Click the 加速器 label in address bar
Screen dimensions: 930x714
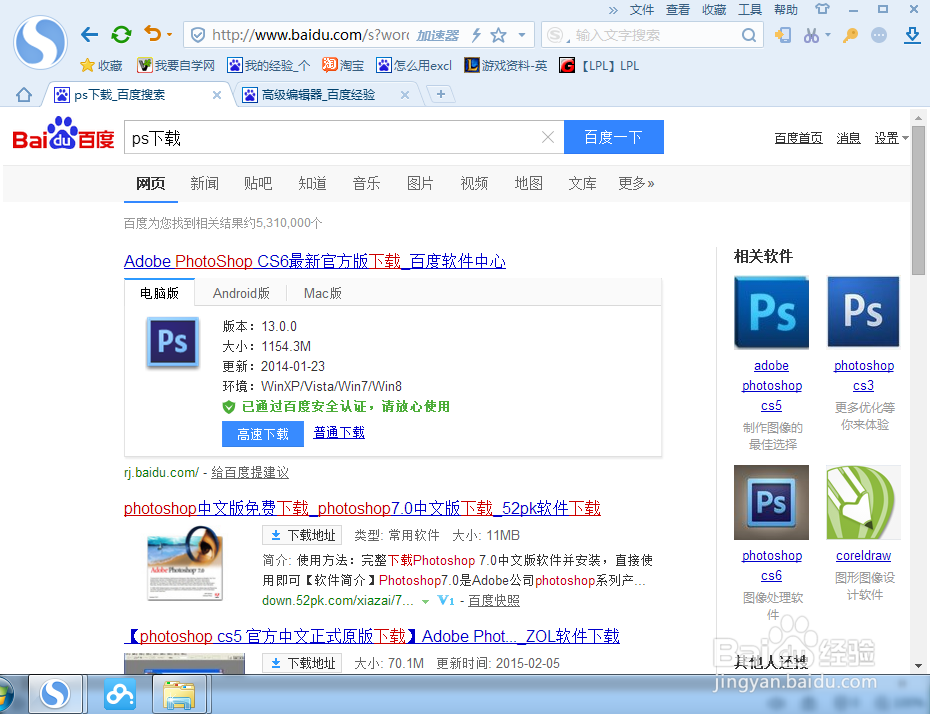(437, 36)
